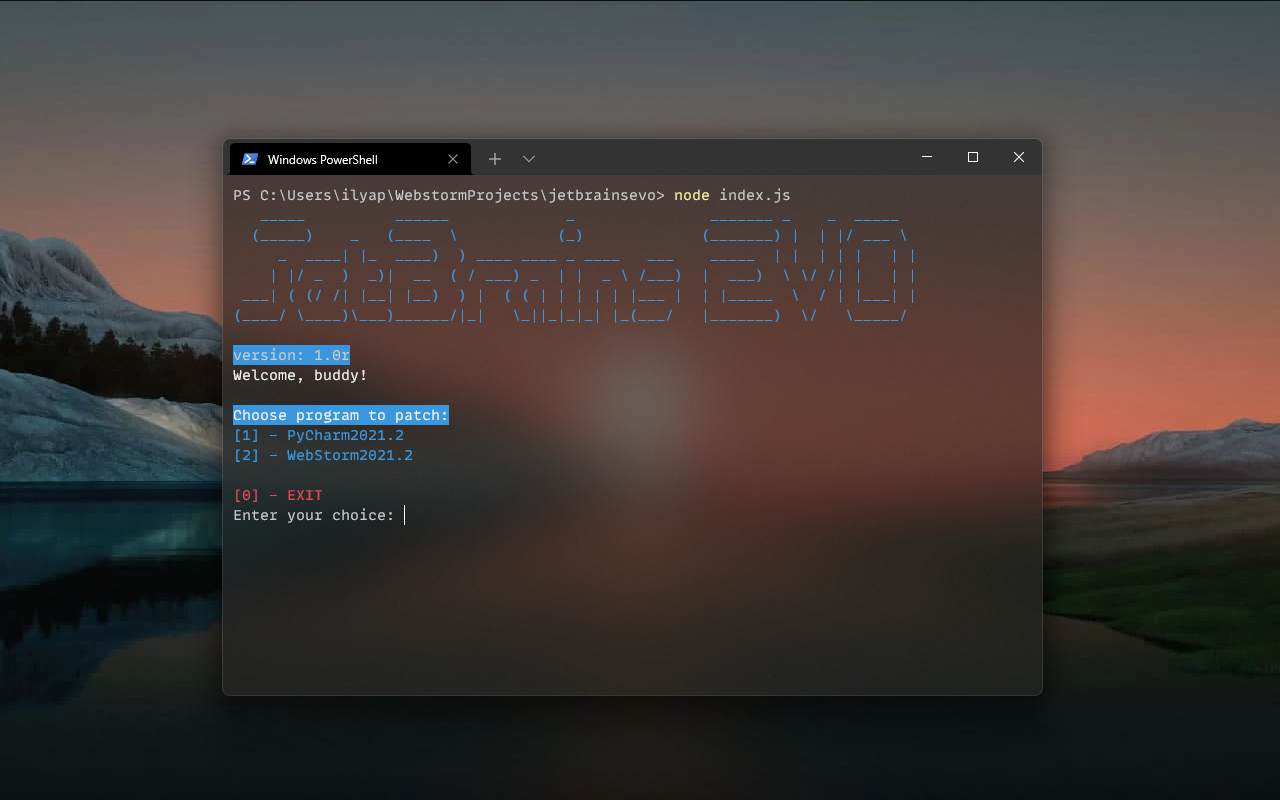Close the Windows PowerShell tab
This screenshot has height=800, width=1280.
tap(453, 158)
